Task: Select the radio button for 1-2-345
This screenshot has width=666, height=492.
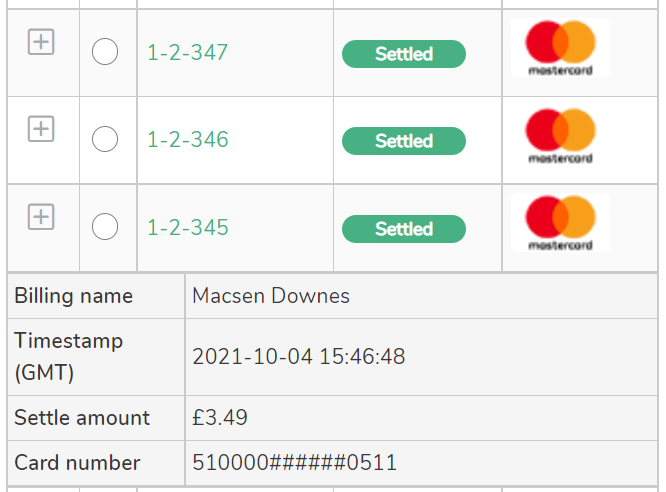Action: click(105, 226)
